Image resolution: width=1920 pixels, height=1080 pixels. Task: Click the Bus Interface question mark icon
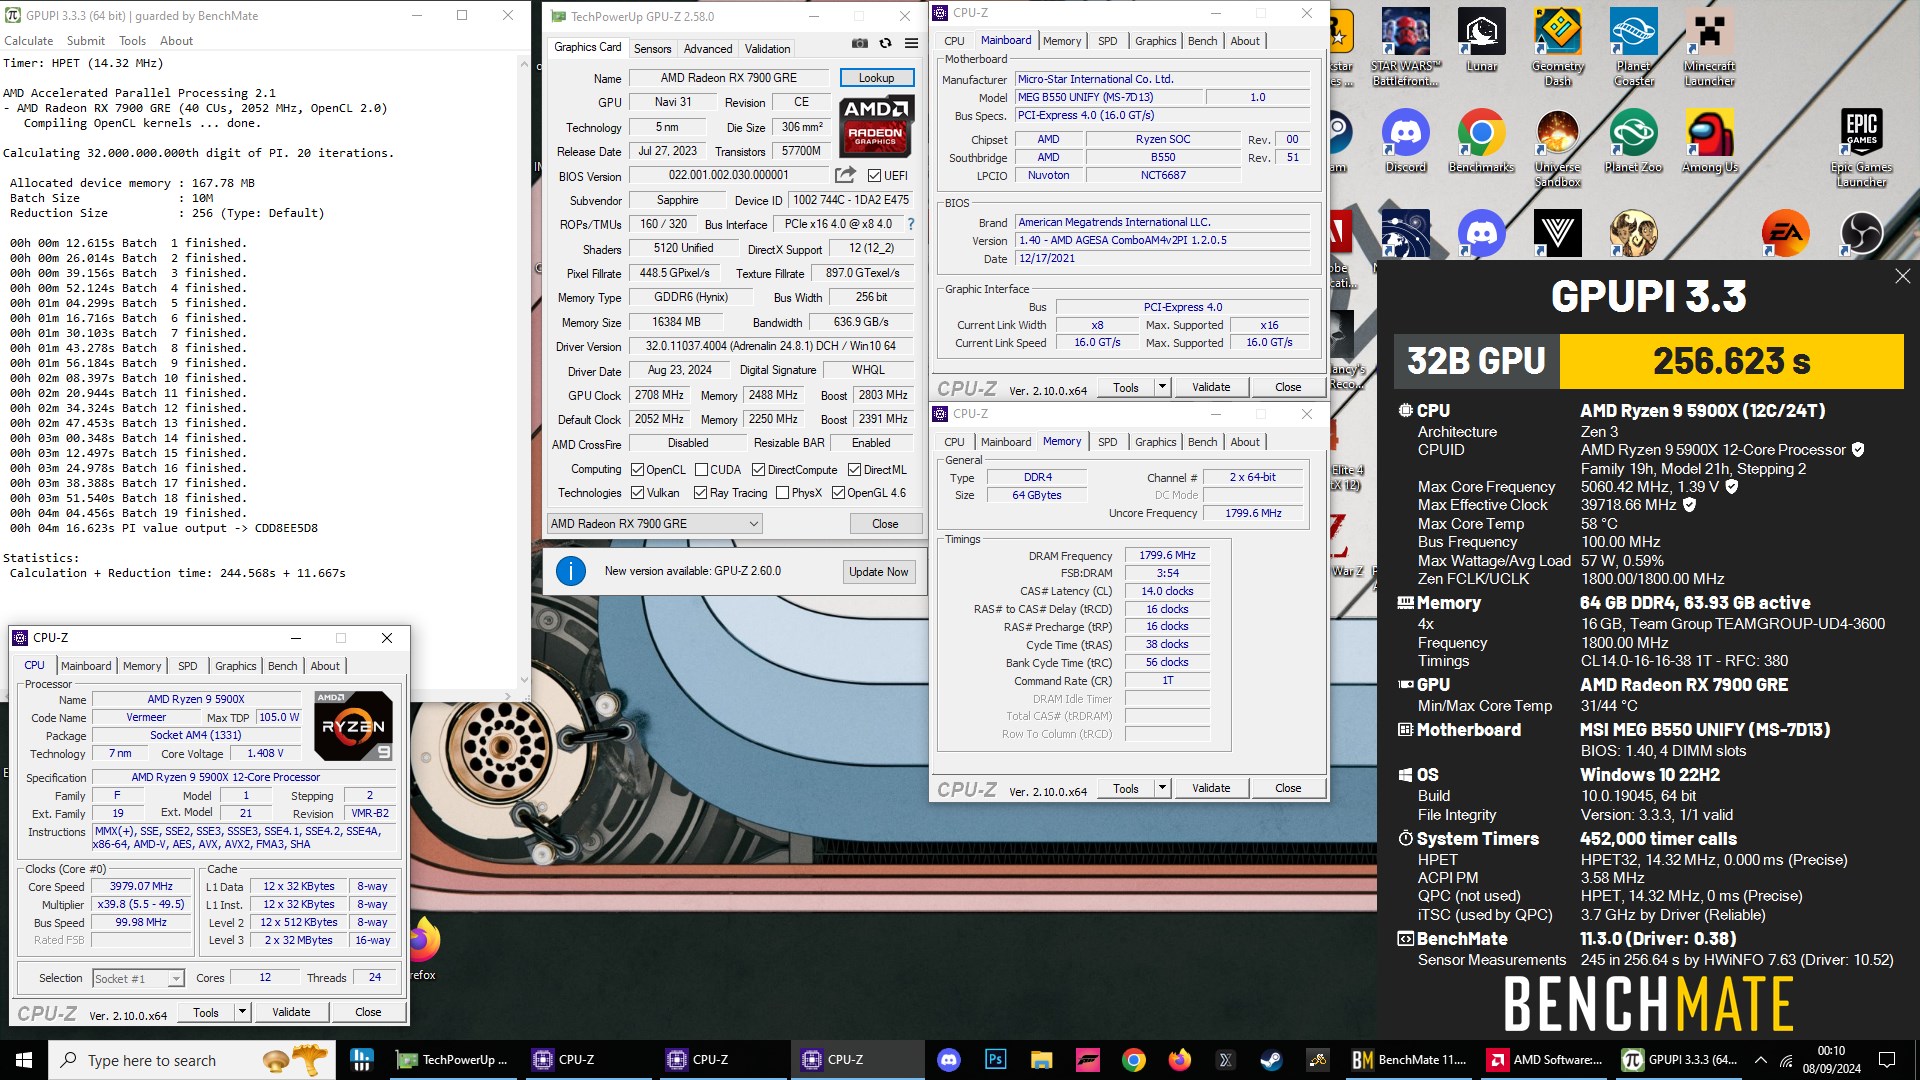tap(911, 224)
